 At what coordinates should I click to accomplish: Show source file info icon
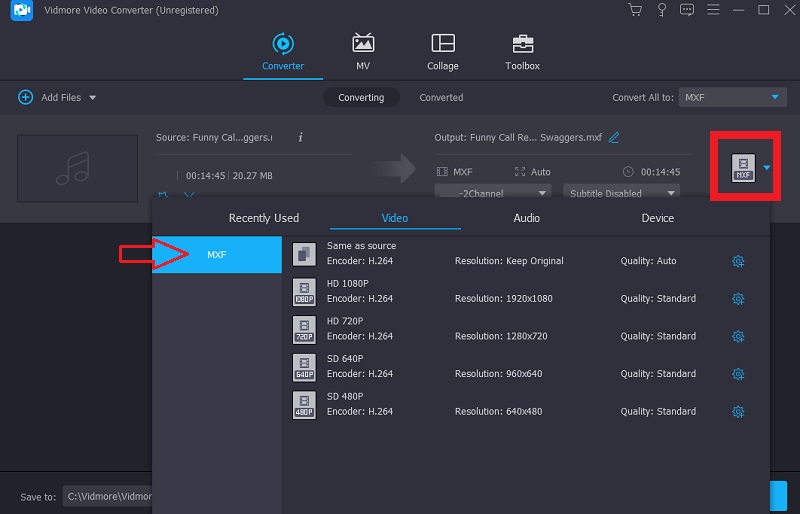300,137
